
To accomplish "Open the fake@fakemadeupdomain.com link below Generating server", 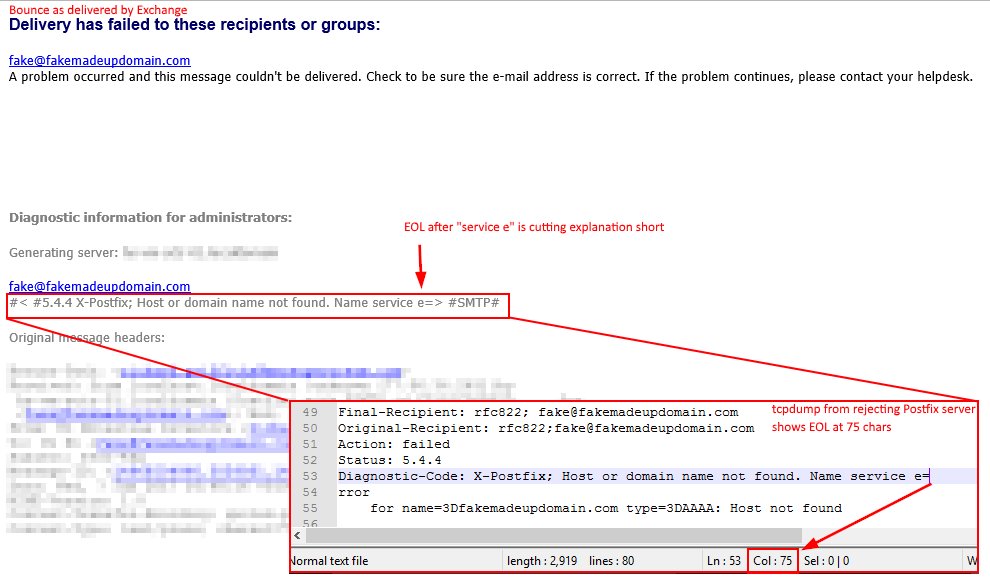I will (99, 287).
